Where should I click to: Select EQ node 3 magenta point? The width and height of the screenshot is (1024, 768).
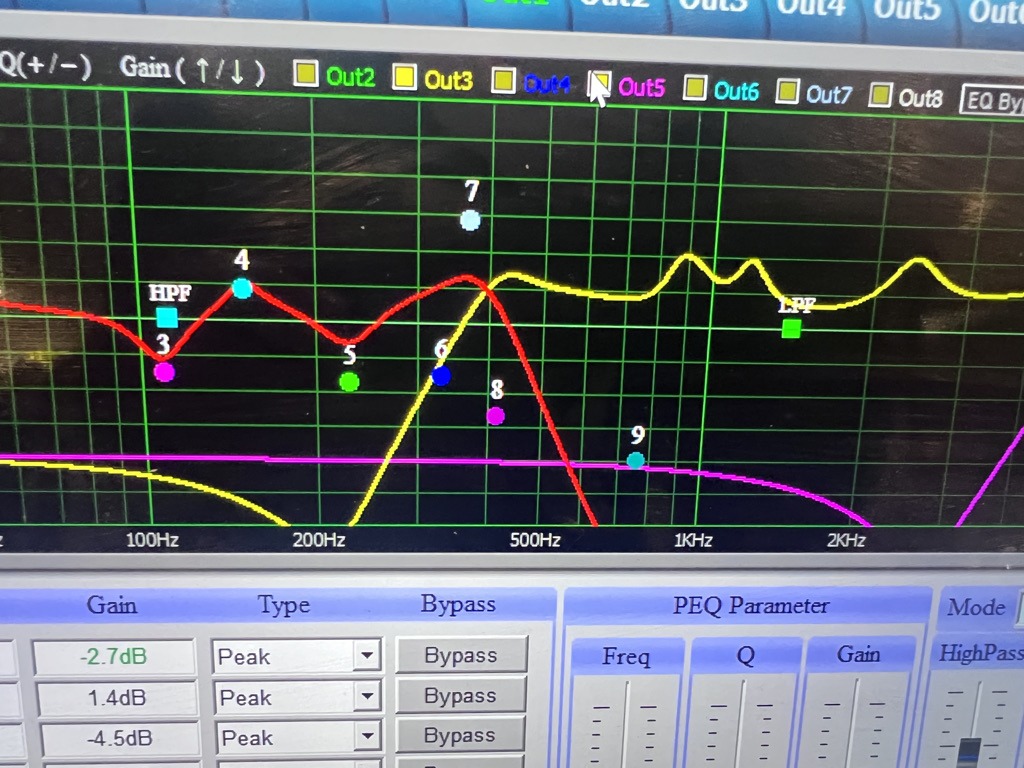165,372
